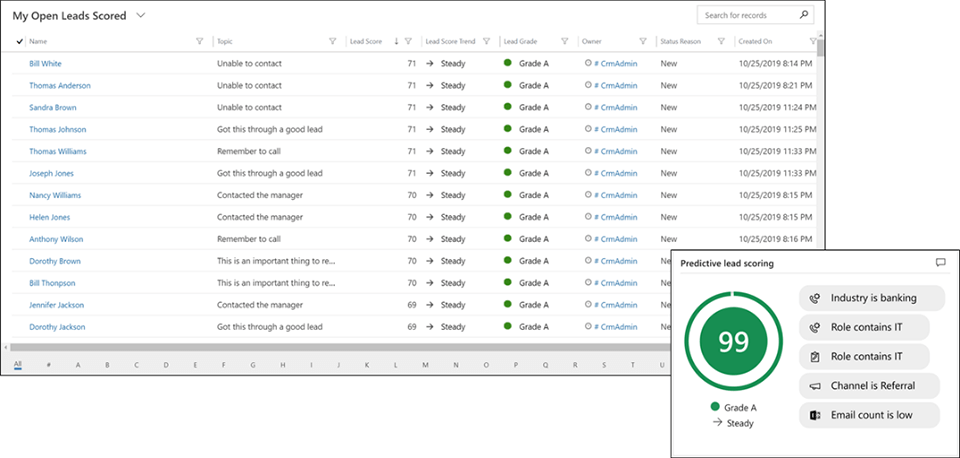Open the Lead Score Trend column filter

coord(486,42)
